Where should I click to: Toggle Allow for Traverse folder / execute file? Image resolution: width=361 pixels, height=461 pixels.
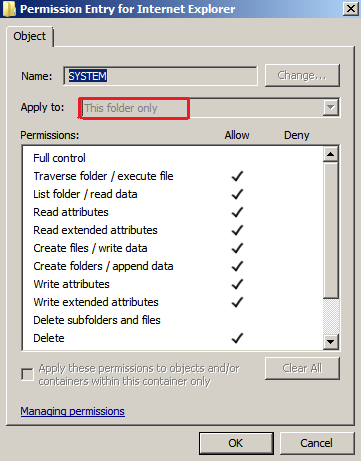(237, 176)
